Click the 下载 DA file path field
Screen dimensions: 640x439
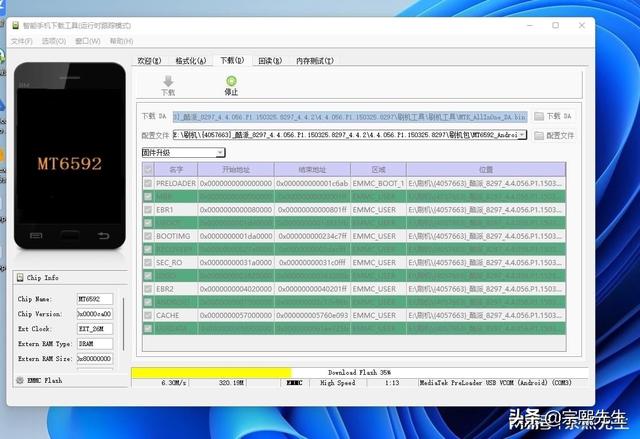[x=350, y=117]
